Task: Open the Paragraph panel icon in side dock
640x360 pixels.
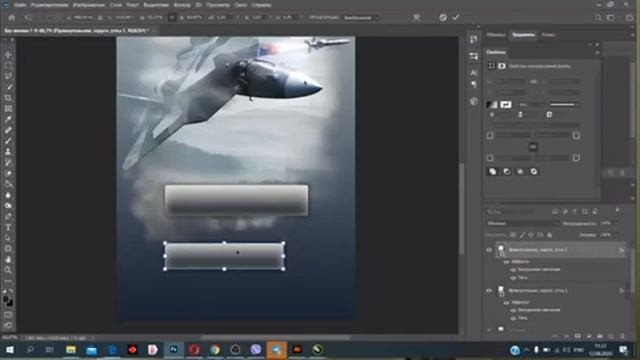Action: (x=473, y=84)
